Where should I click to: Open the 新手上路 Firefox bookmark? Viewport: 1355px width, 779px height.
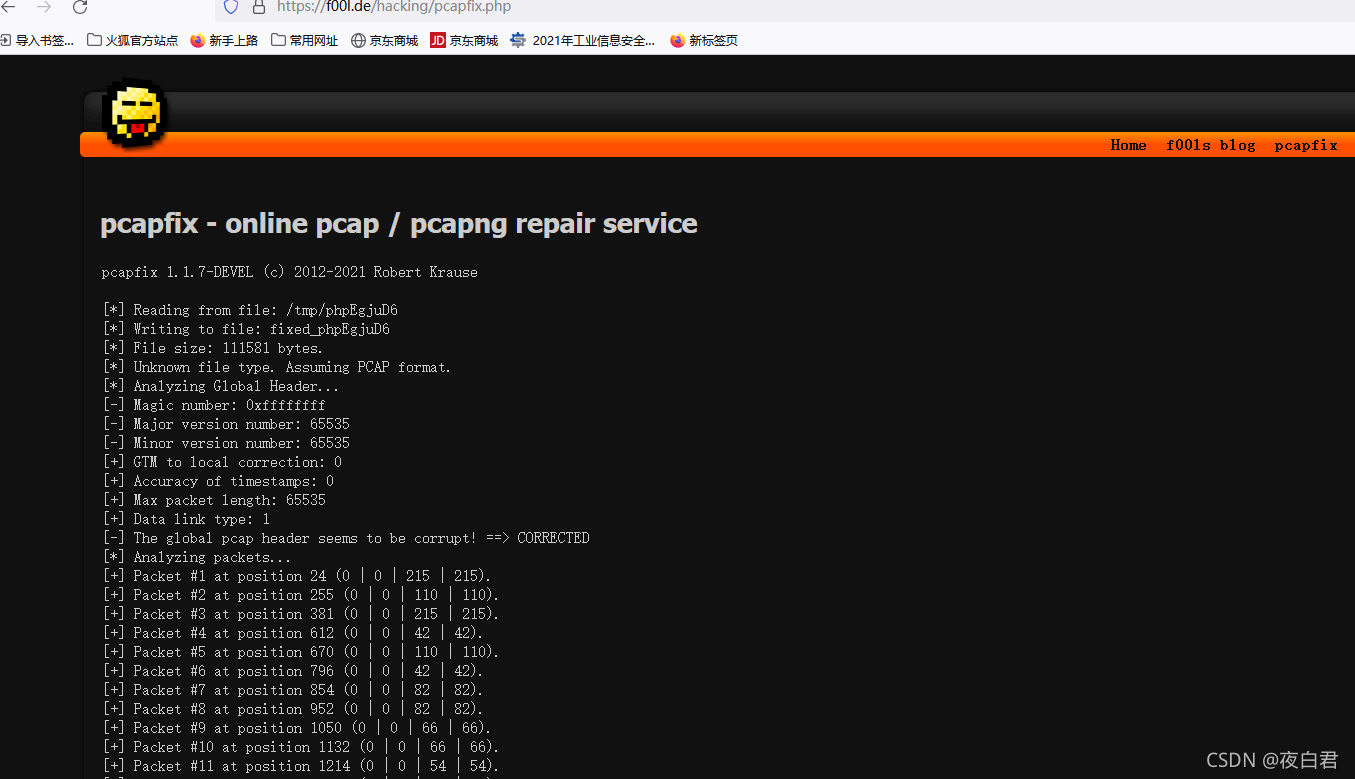pyautogui.click(x=224, y=41)
